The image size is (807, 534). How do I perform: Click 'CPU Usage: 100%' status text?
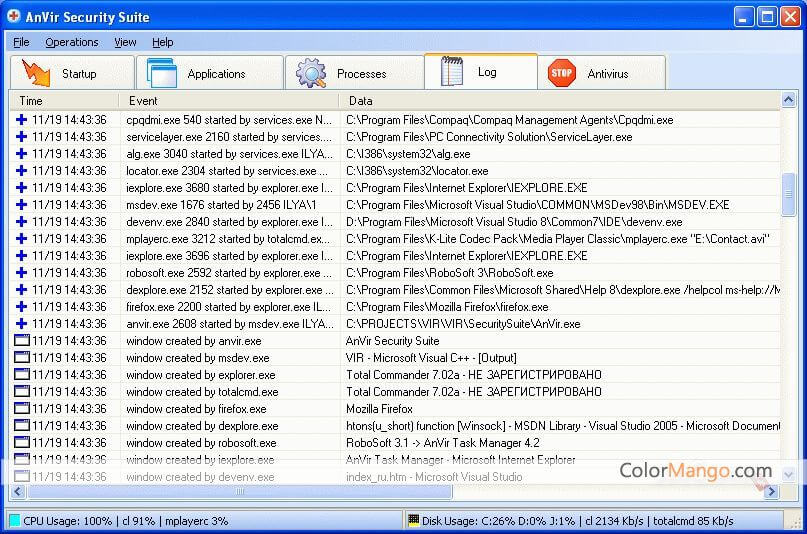coord(67,521)
